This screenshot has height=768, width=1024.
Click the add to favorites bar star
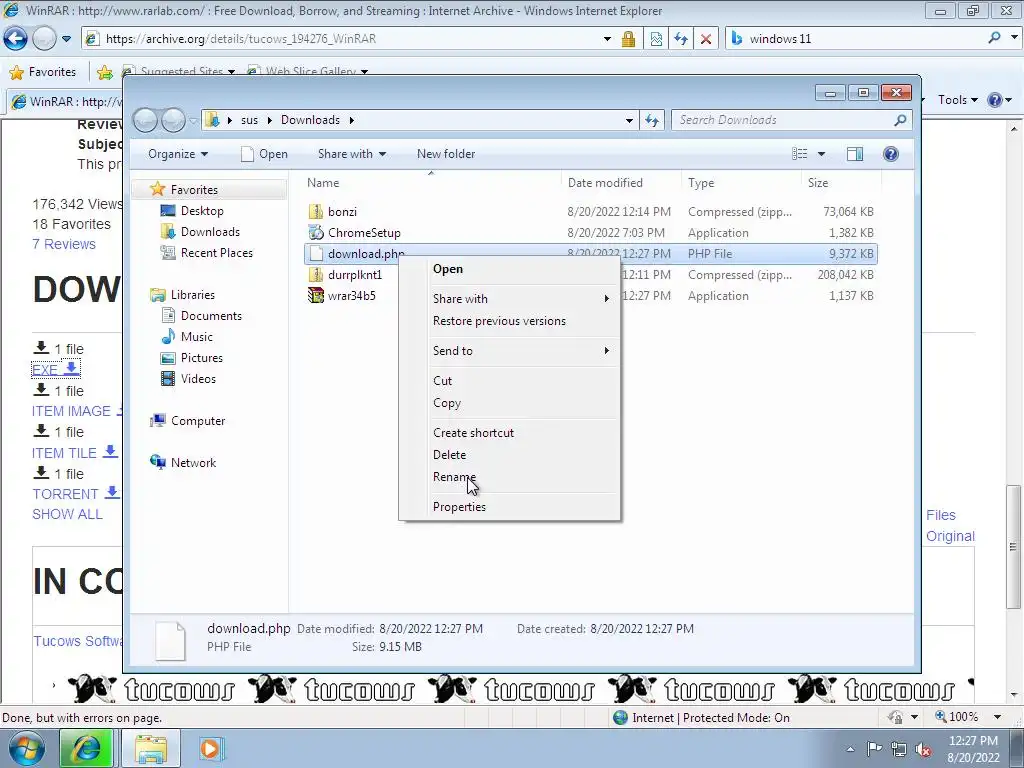point(104,72)
